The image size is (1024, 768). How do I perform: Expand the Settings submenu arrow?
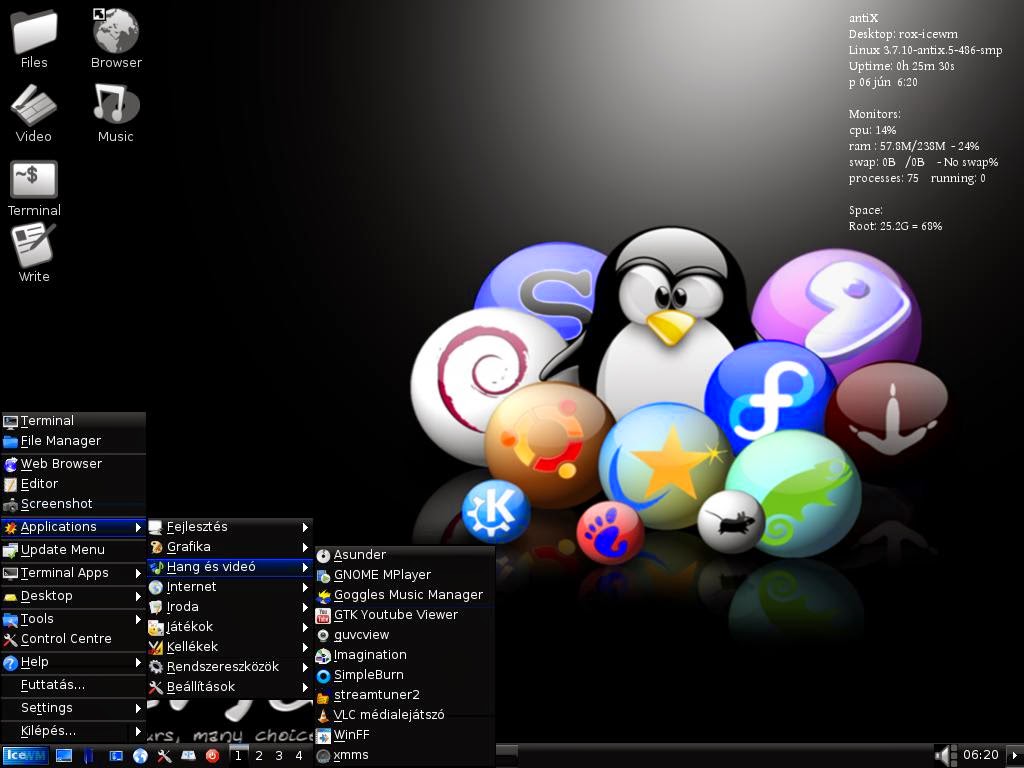pyautogui.click(x=138, y=708)
